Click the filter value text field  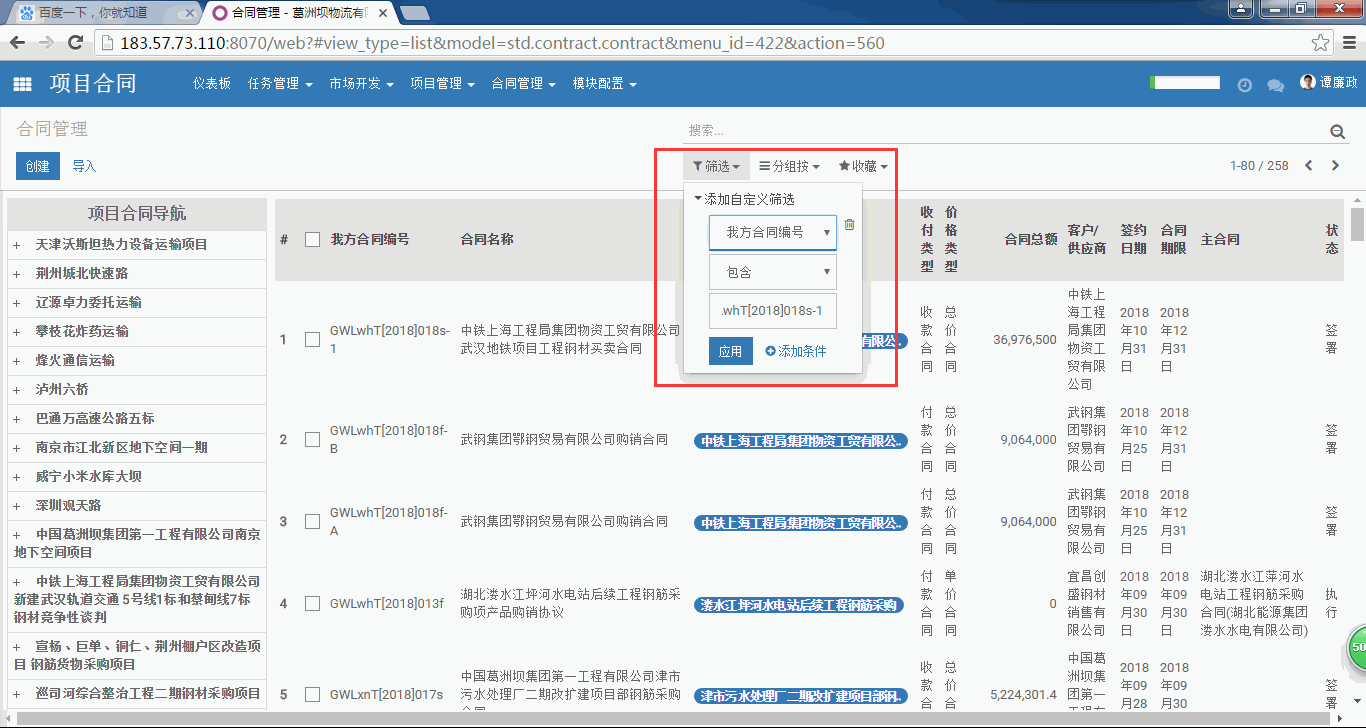[772, 311]
